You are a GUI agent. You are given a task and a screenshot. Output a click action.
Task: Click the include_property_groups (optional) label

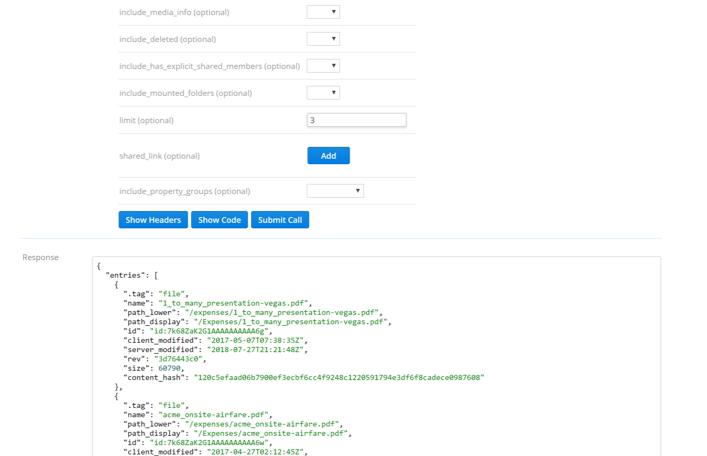click(x=184, y=191)
